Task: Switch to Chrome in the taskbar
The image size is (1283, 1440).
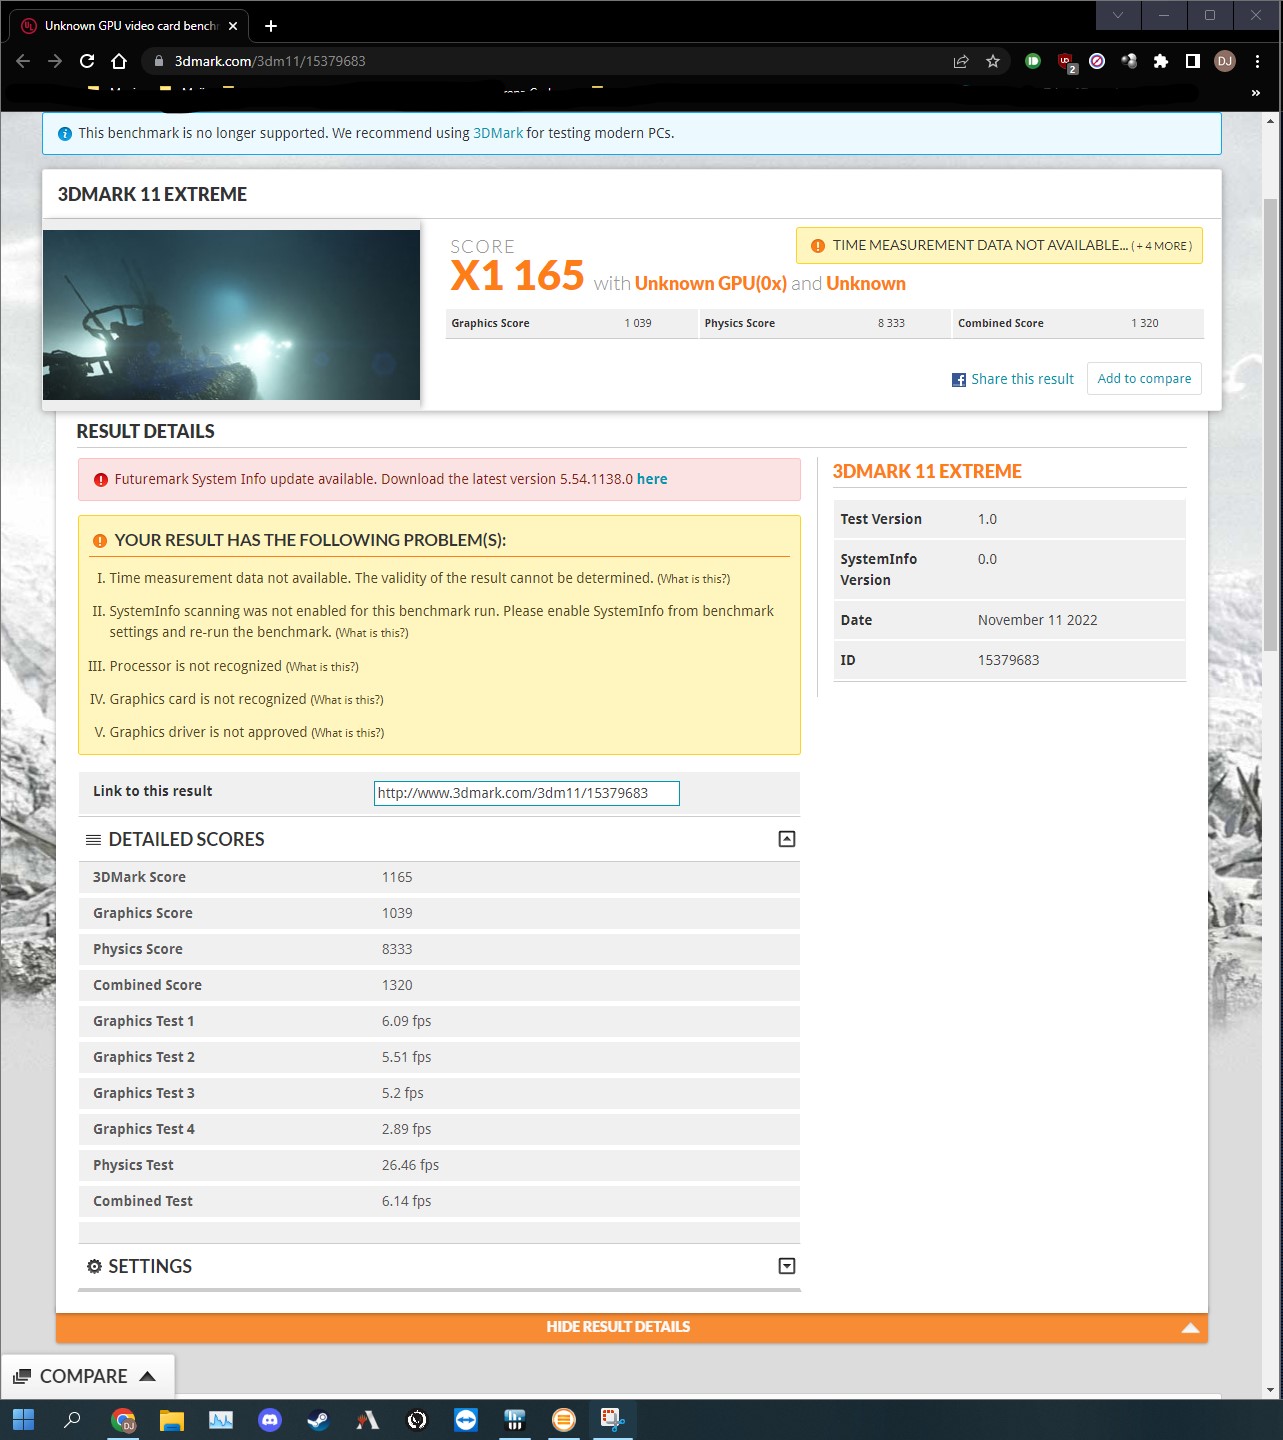Action: [123, 1420]
